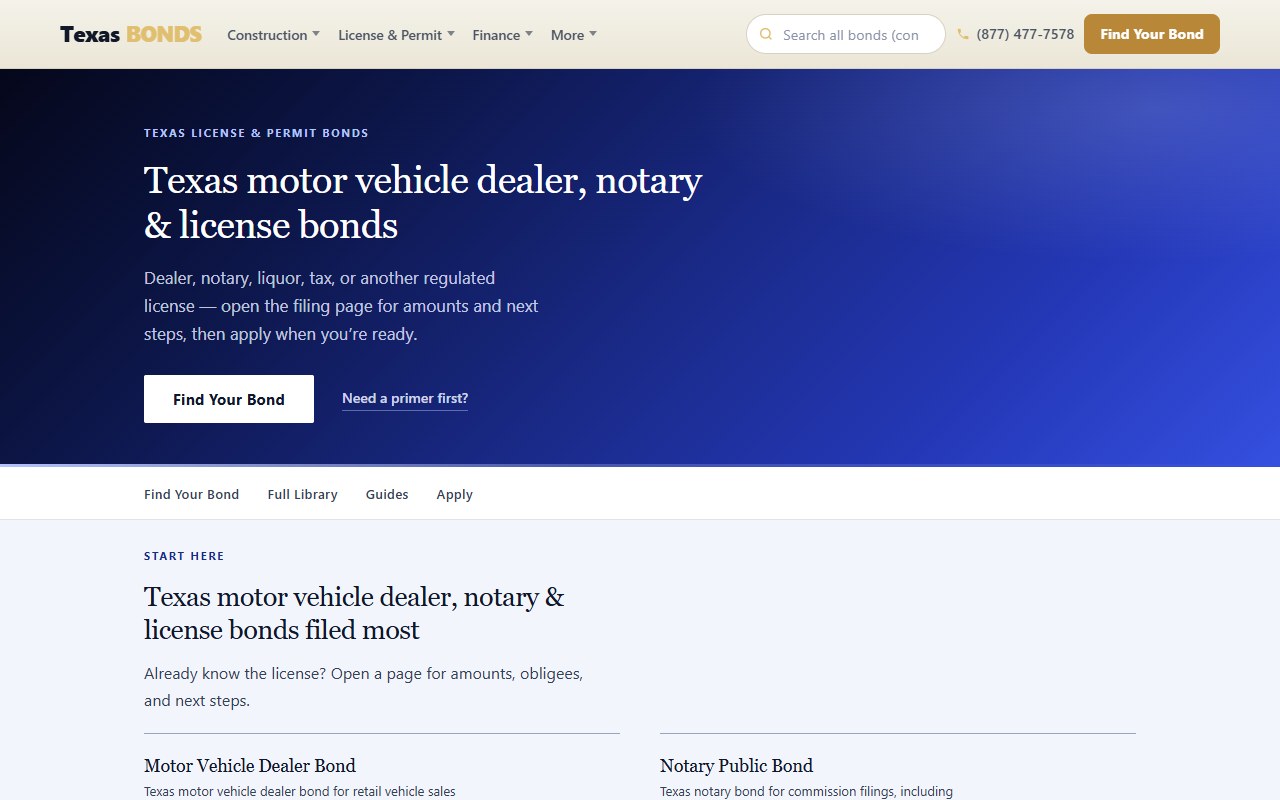Expand the Construction dropdown menu
This screenshot has width=1280, height=800.
[x=273, y=35]
